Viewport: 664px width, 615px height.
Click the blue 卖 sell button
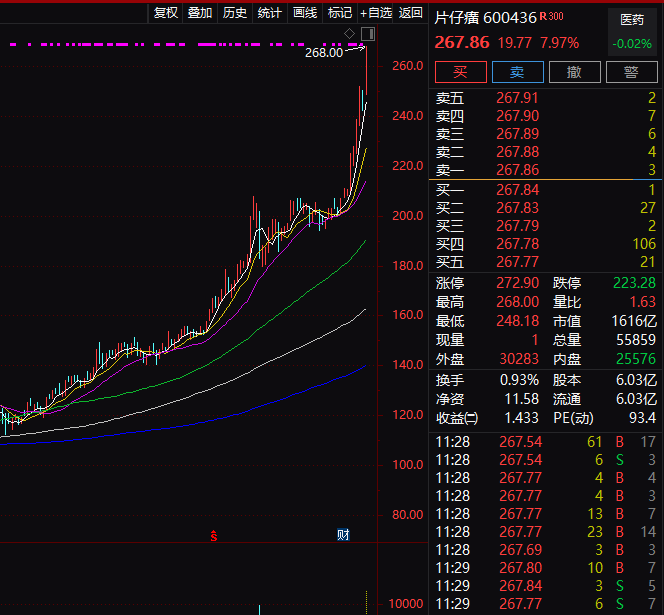[x=517, y=72]
